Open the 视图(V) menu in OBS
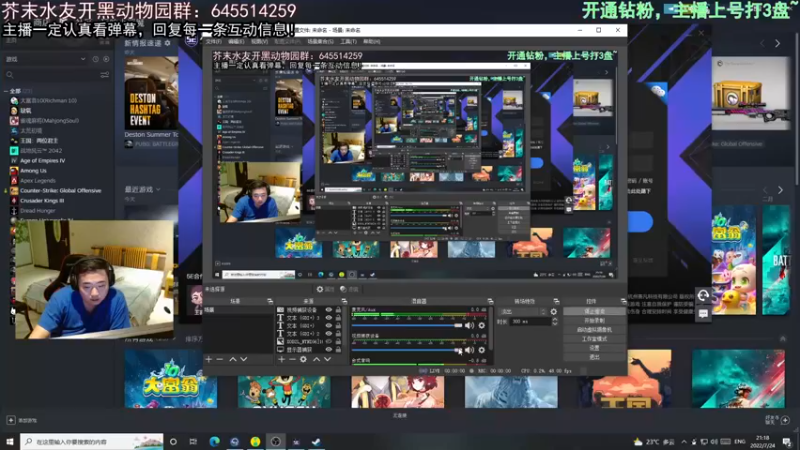Image resolution: width=800 pixels, height=450 pixels. pos(259,41)
